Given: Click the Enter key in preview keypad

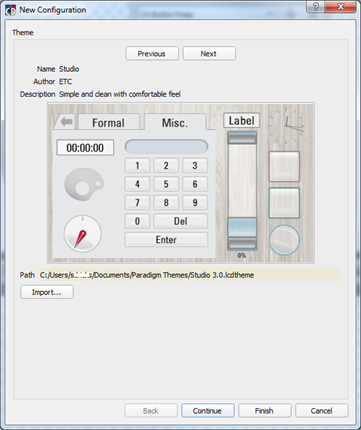Looking at the screenshot, I should click(x=166, y=240).
